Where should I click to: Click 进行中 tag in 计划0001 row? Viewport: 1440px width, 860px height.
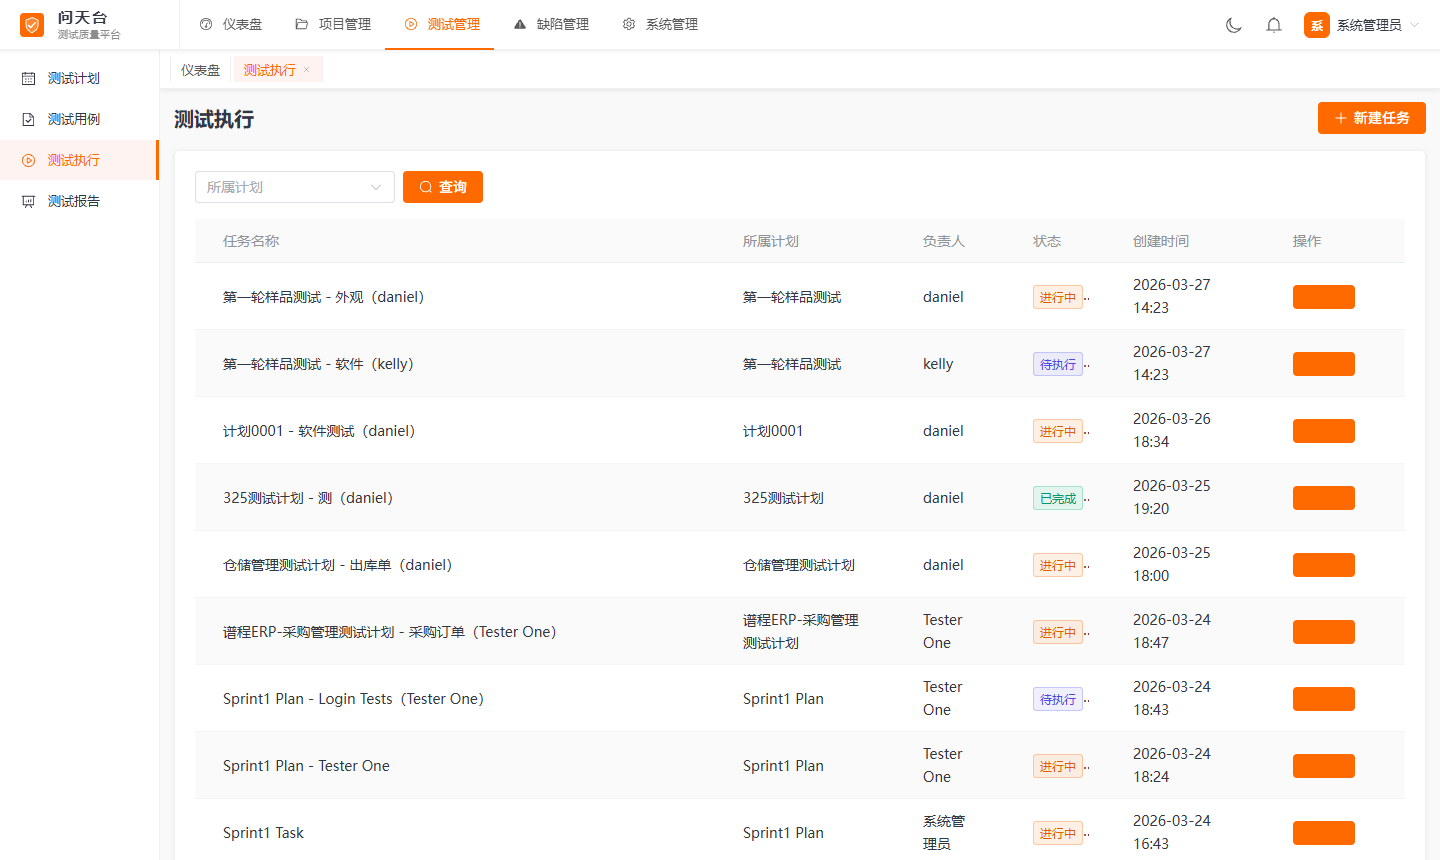click(1058, 431)
